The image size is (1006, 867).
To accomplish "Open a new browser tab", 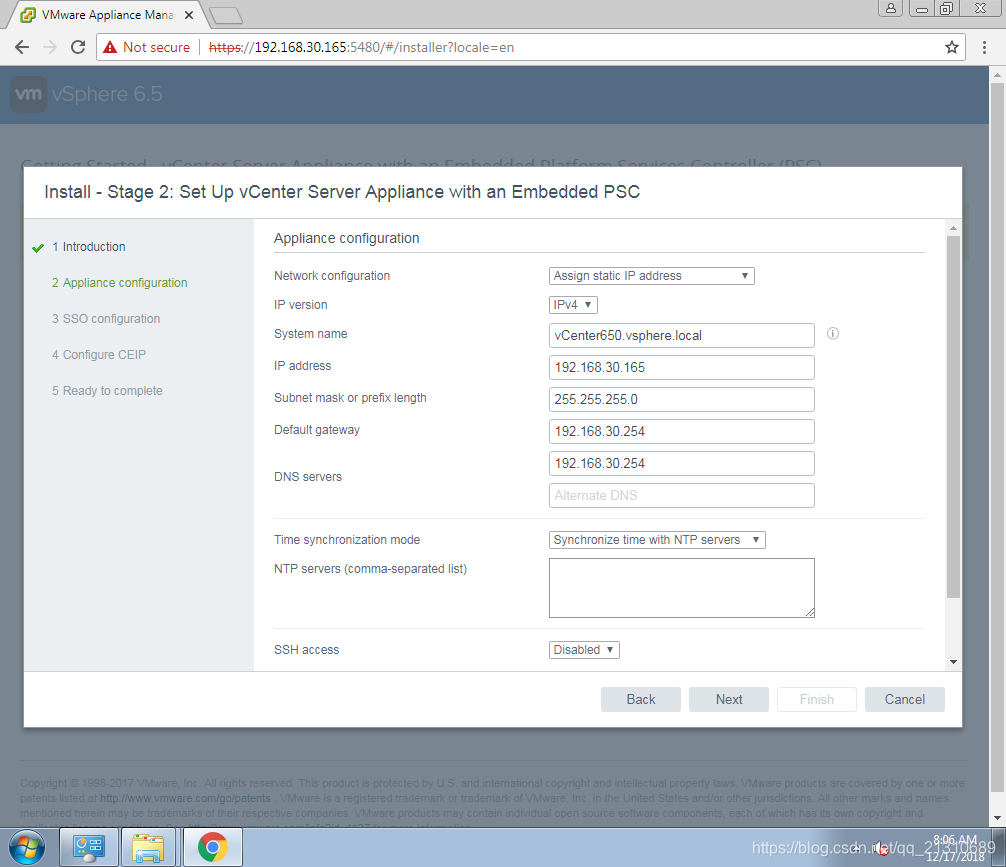I will tap(226, 15).
